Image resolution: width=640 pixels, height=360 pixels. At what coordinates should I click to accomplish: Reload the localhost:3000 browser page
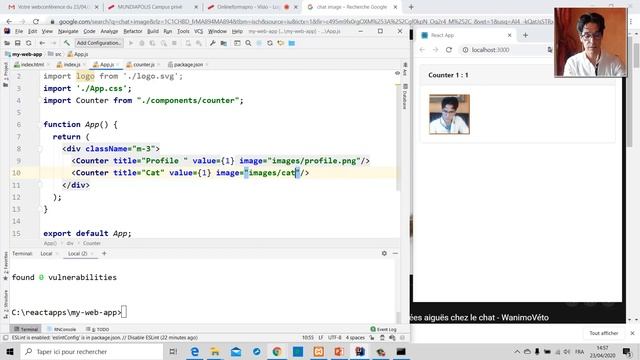(449, 50)
